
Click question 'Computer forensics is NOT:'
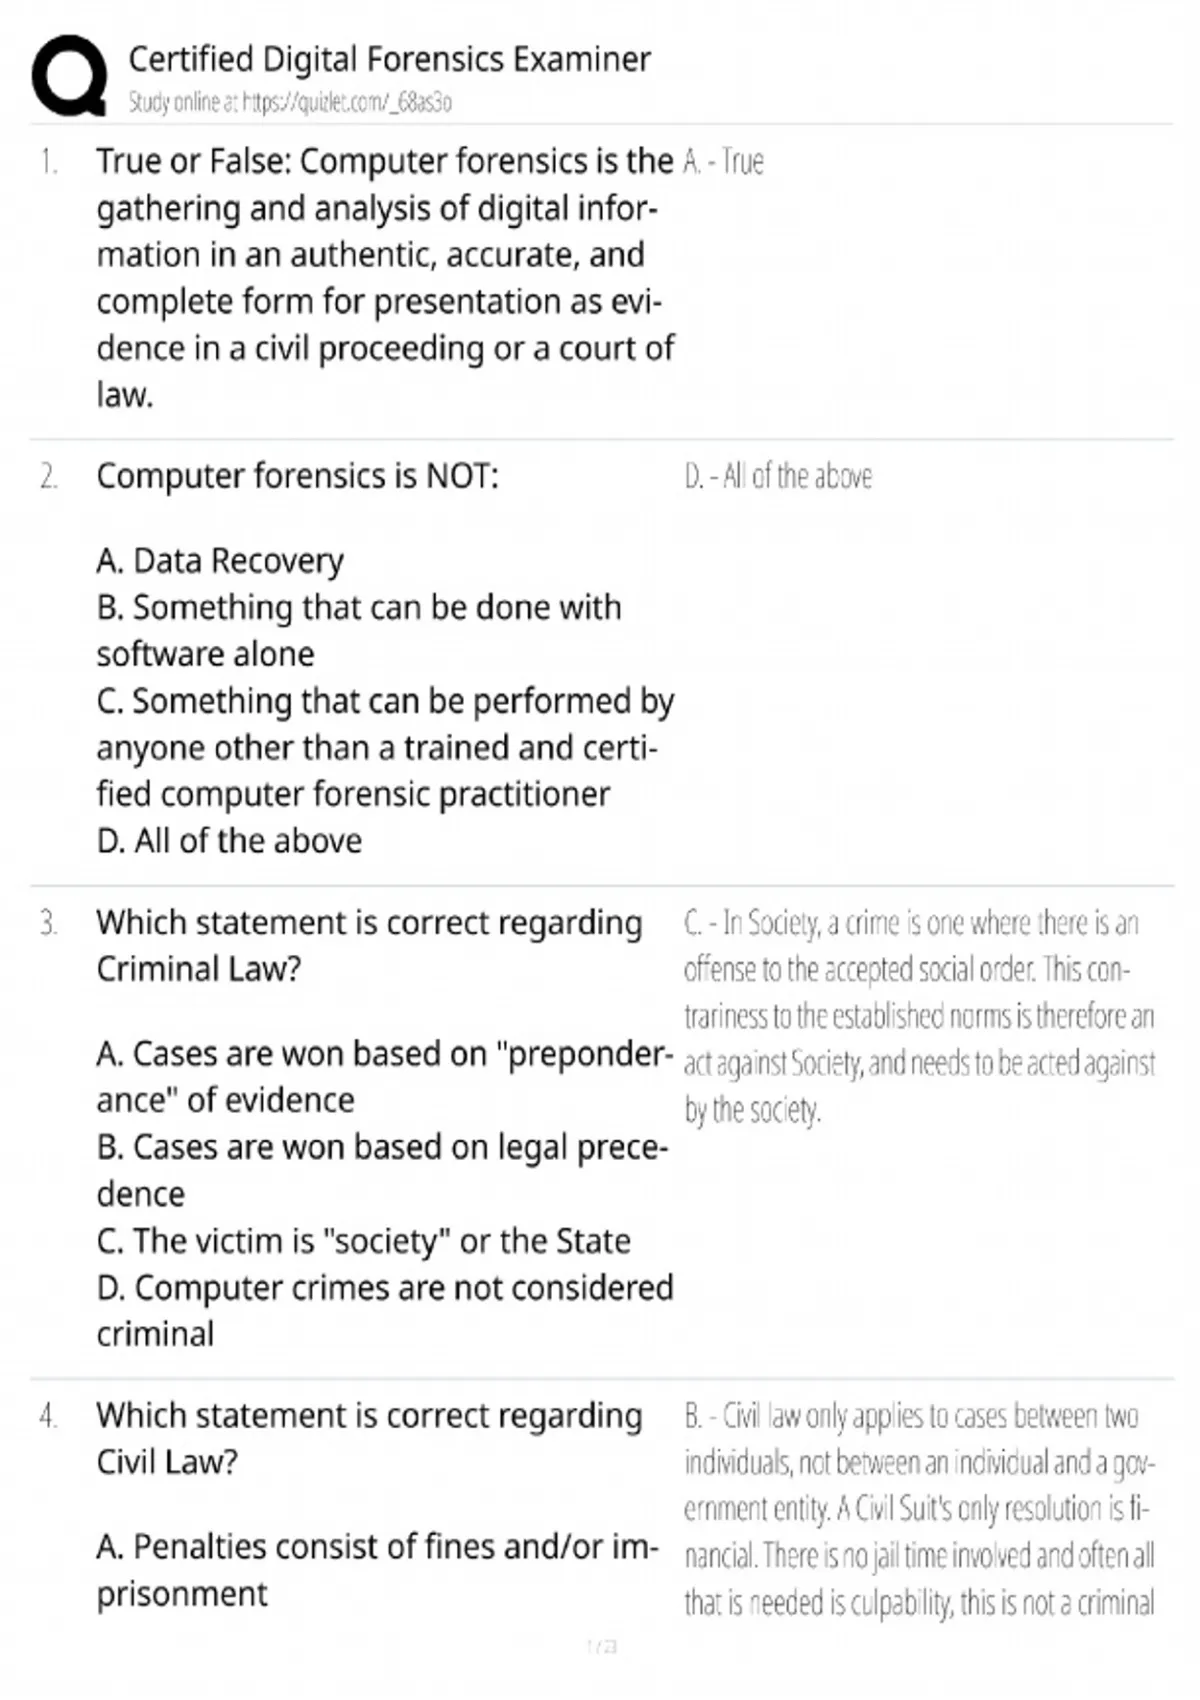point(297,476)
